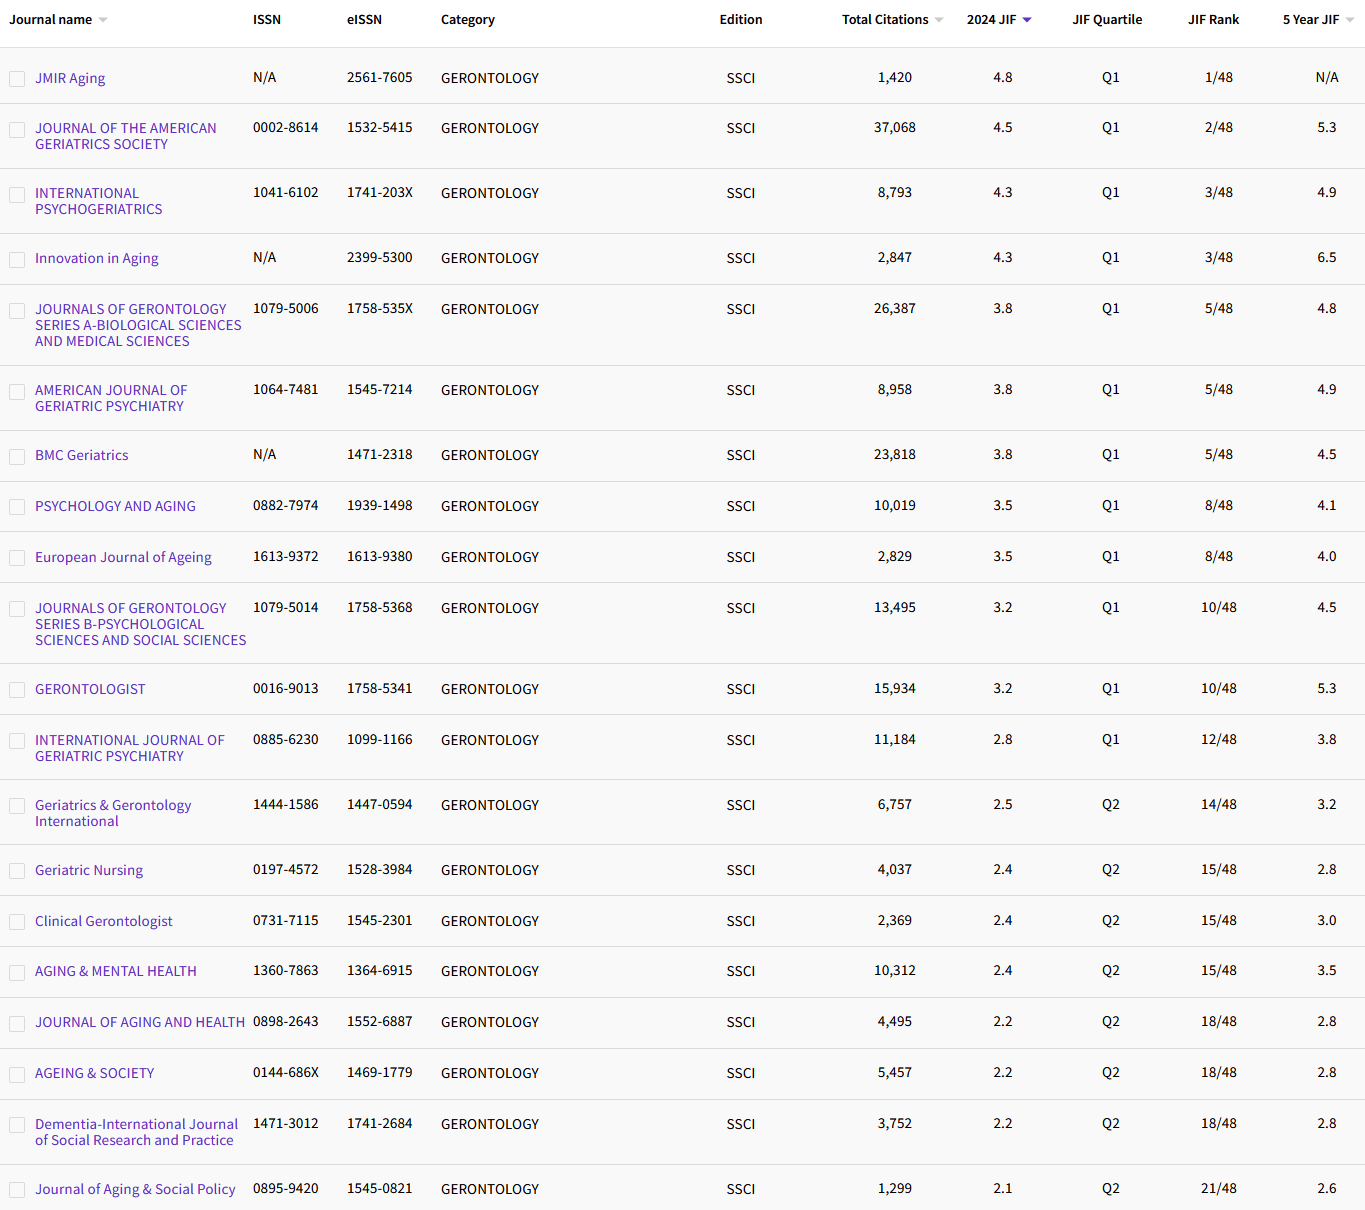Check European Journal of Ageing checkbox
This screenshot has height=1210, width=1365.
[17, 559]
